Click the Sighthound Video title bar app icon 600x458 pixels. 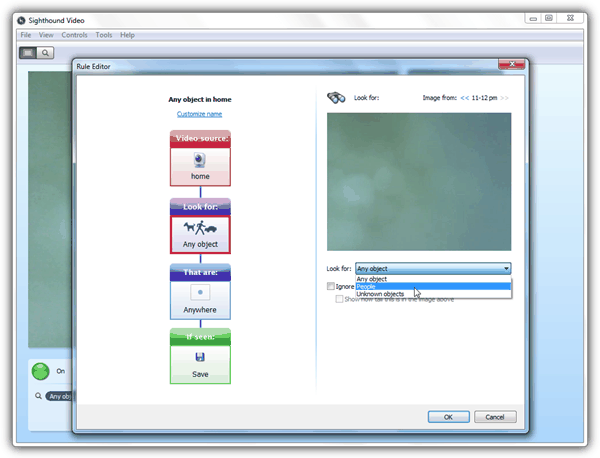21,20
